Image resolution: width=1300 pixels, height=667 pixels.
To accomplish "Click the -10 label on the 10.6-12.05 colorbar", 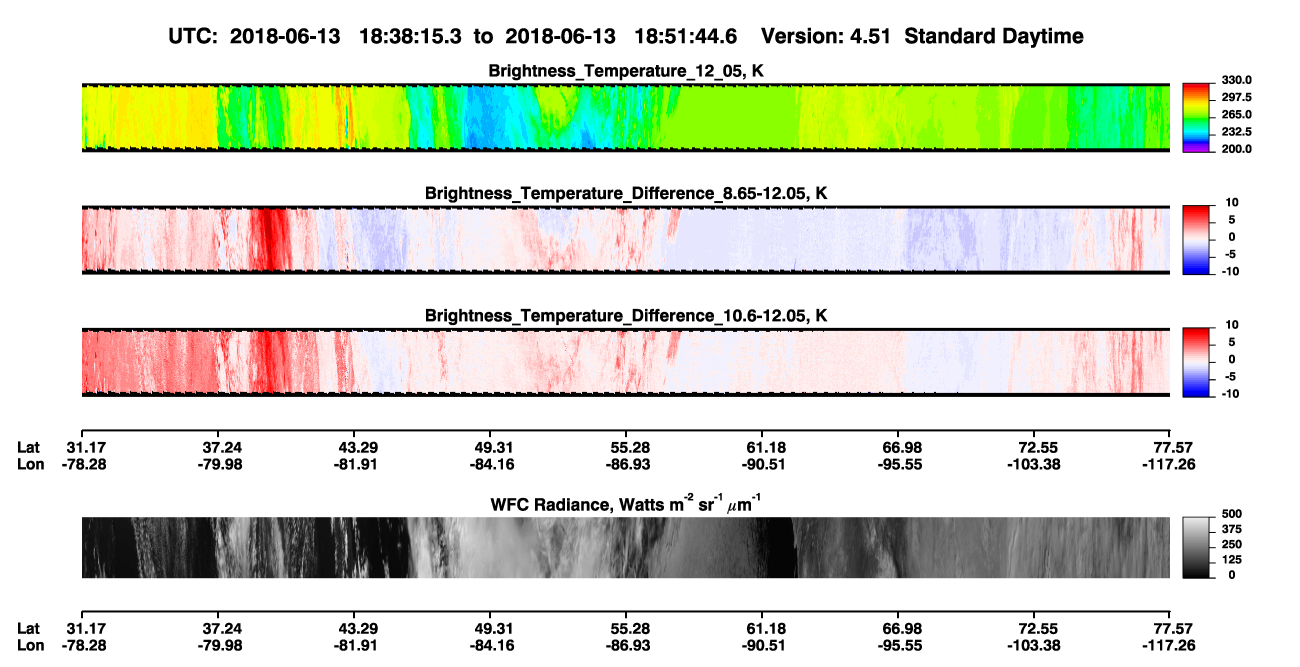I will point(1229,393).
